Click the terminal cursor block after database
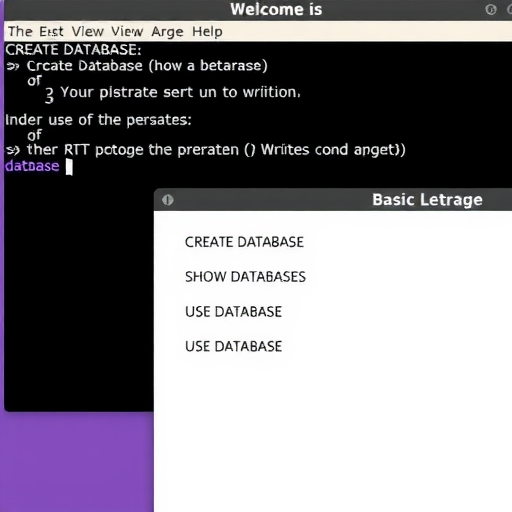 click(x=69, y=167)
